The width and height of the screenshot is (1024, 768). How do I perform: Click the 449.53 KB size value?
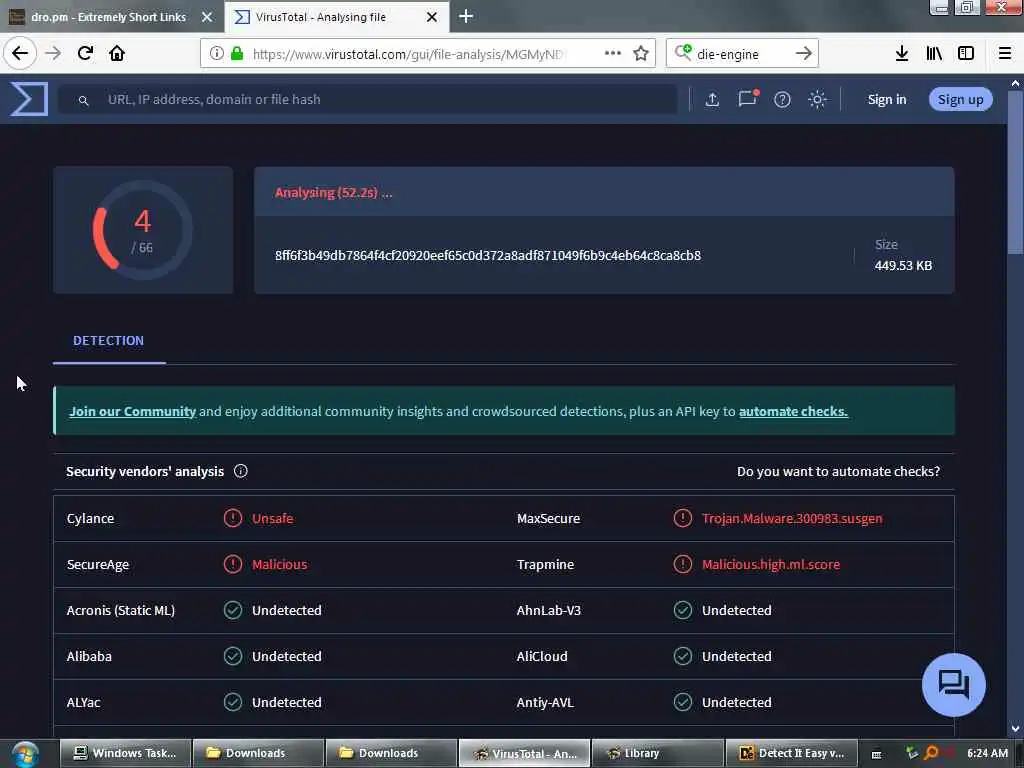click(903, 265)
